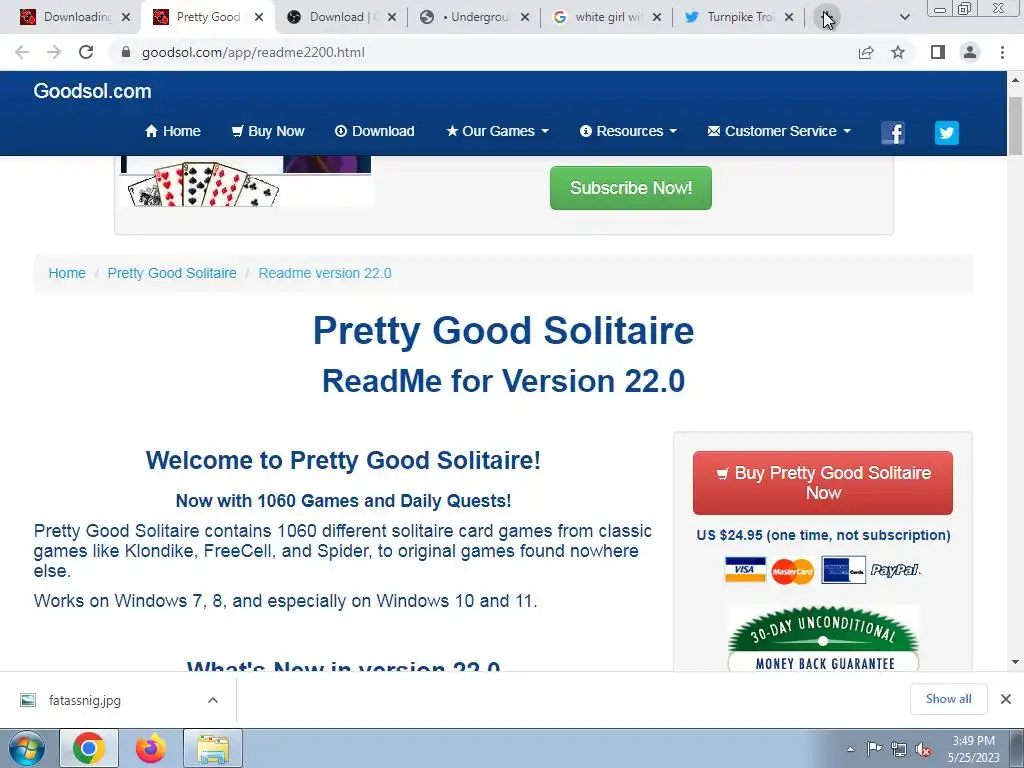The image size is (1024, 768).
Task: Launch Firefox from the taskbar
Action: 150,748
